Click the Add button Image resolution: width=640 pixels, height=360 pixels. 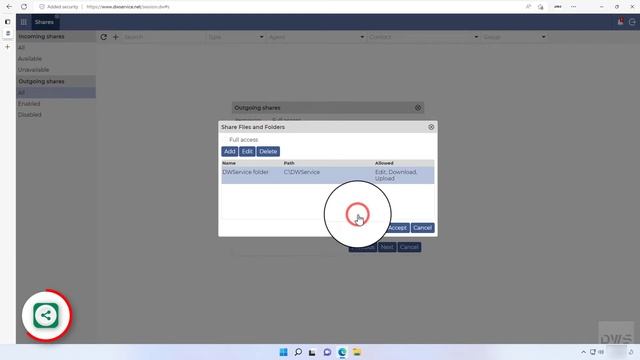pyautogui.click(x=229, y=151)
